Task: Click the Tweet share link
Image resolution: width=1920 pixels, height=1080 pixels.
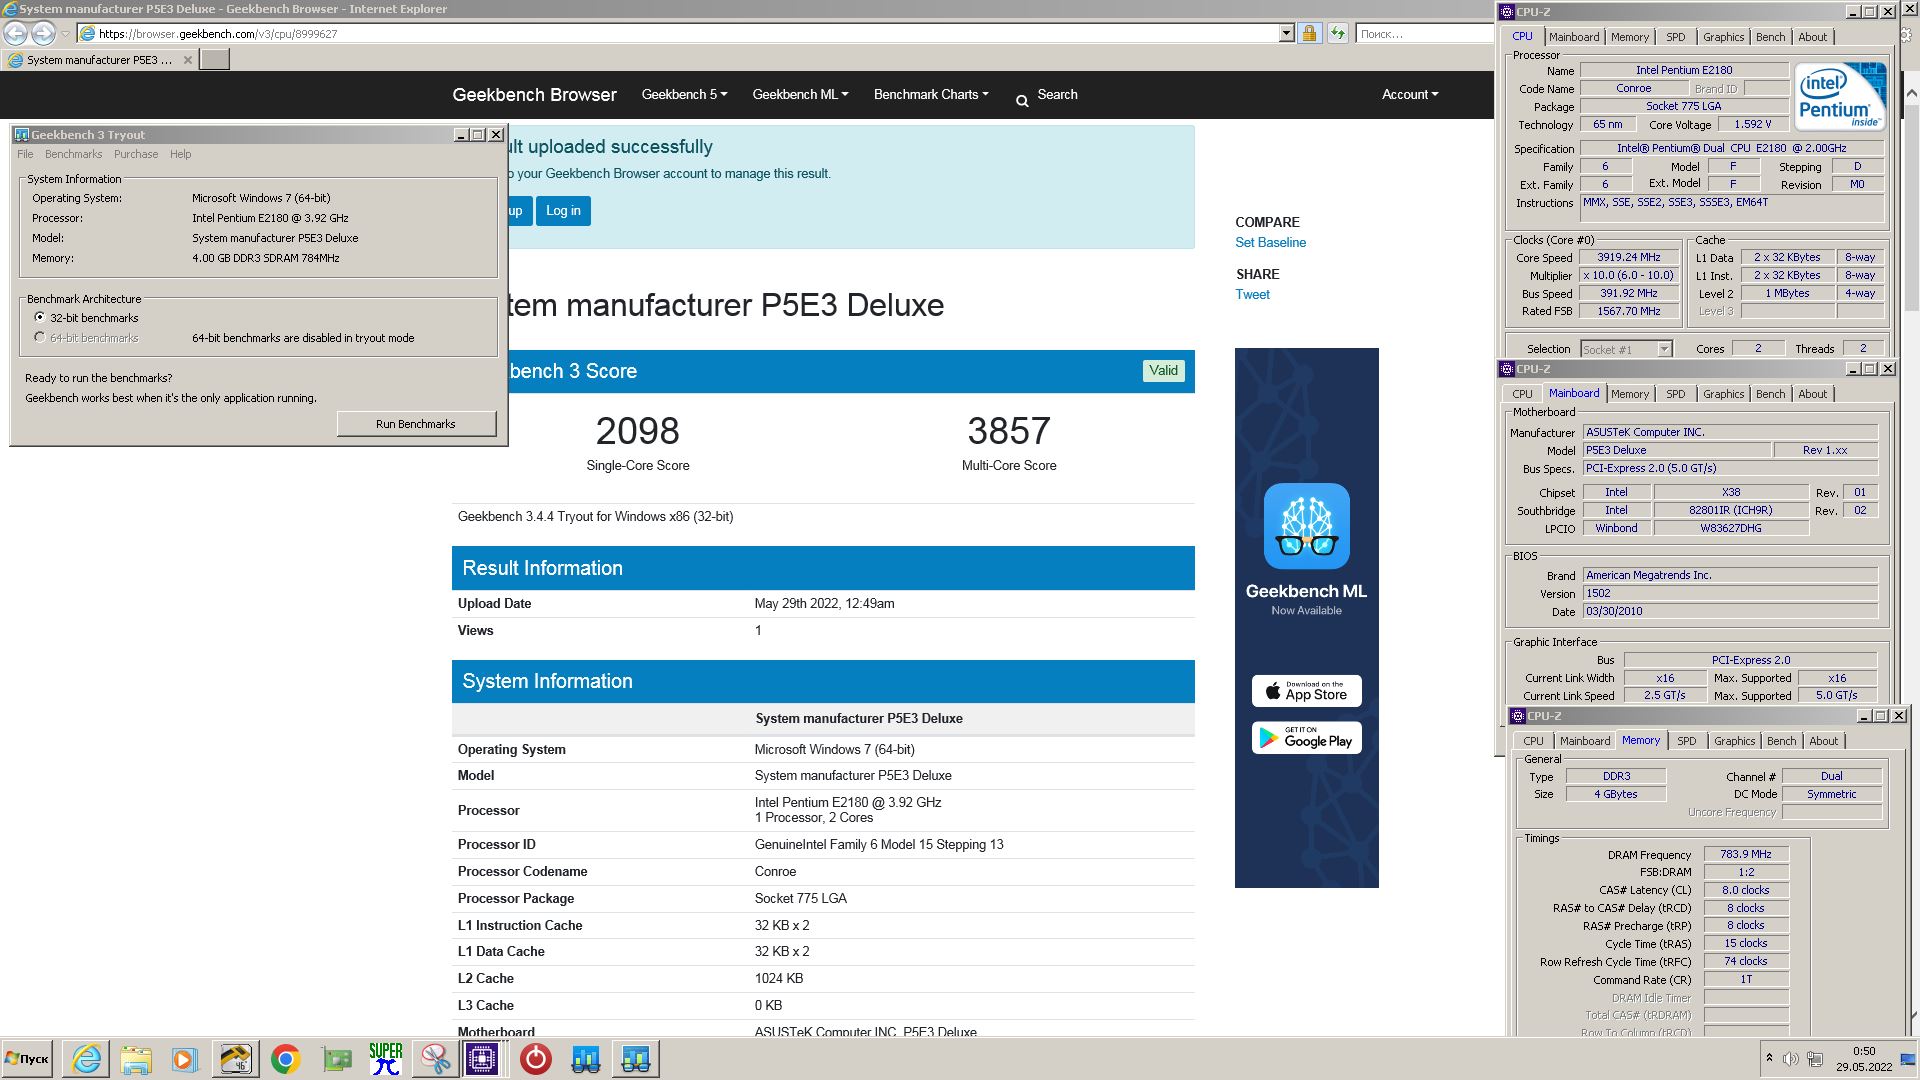Action: coord(1252,294)
